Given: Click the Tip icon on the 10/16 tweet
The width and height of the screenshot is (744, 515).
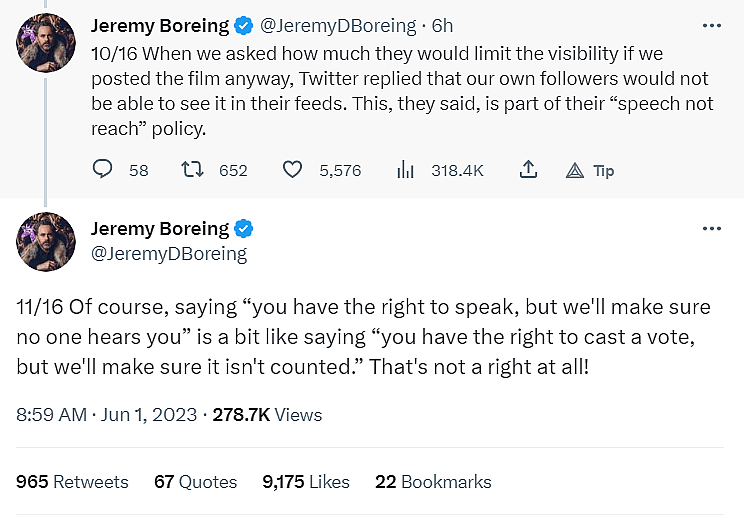Looking at the screenshot, I should coord(575,170).
